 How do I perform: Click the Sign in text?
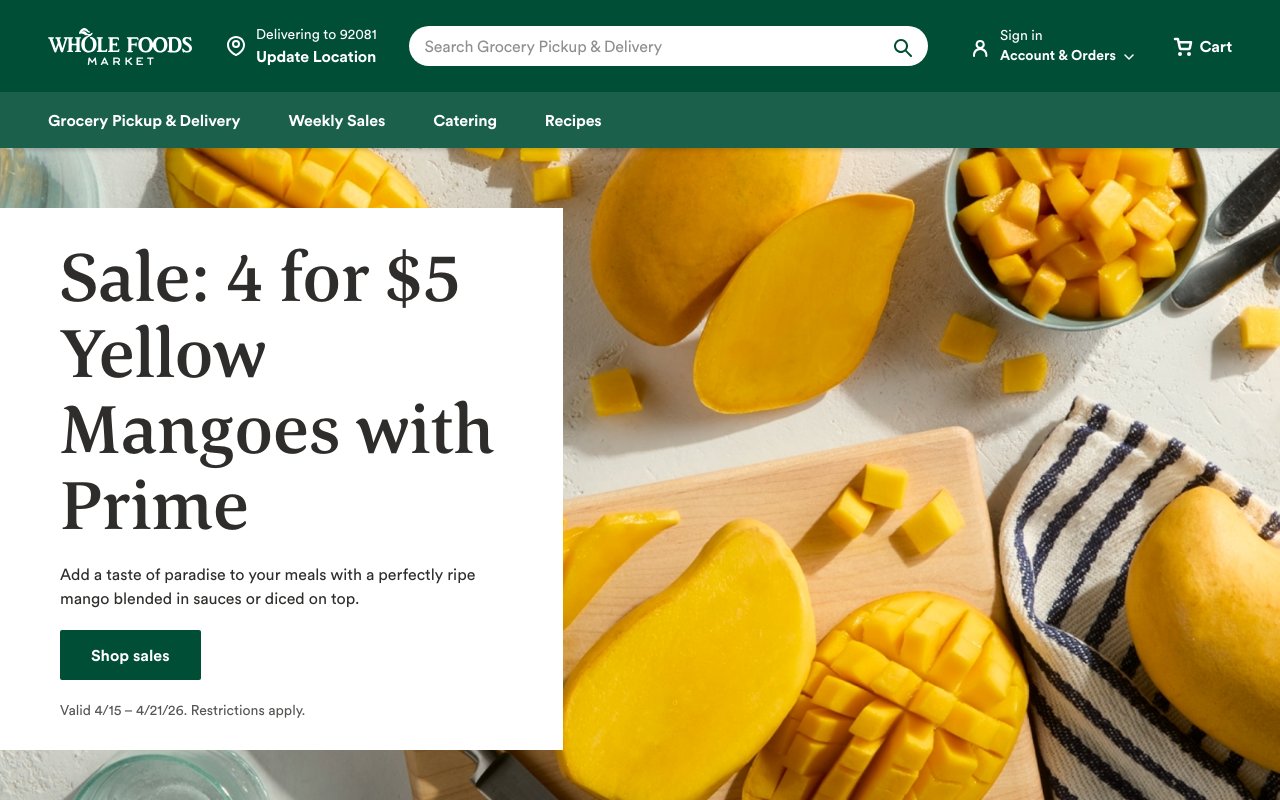(x=1021, y=35)
